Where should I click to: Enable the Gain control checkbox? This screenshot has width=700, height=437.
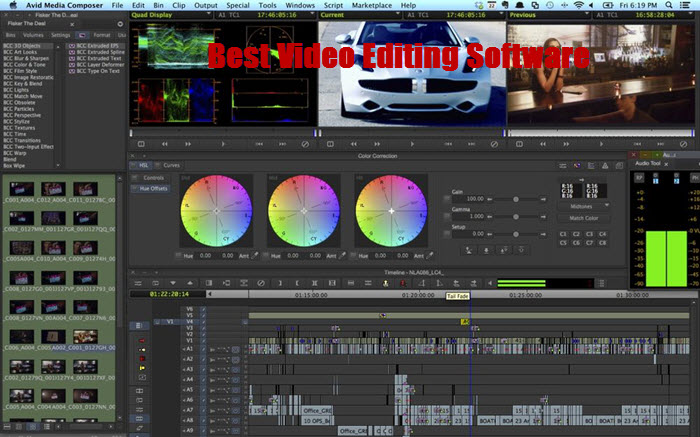coord(446,199)
